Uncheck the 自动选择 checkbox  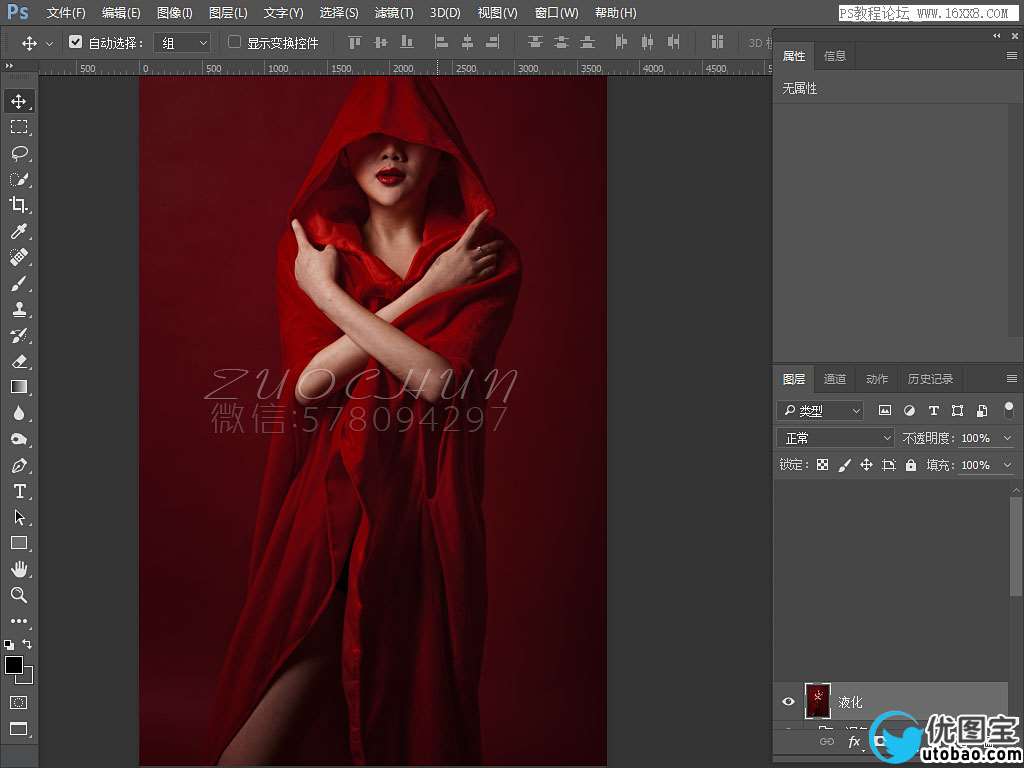click(x=75, y=43)
